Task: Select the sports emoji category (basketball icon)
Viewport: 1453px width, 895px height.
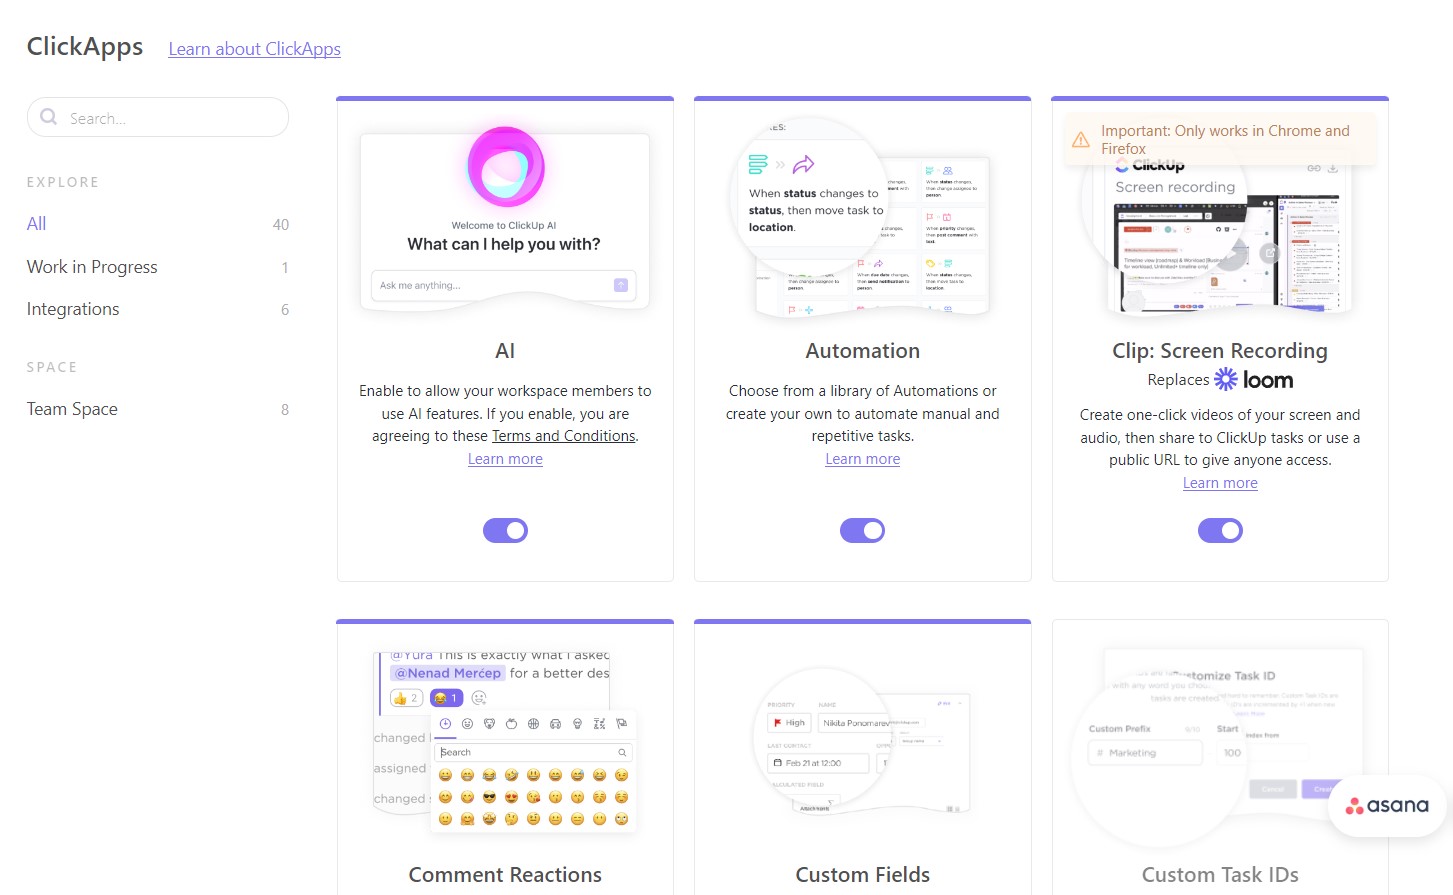Action: (x=533, y=724)
